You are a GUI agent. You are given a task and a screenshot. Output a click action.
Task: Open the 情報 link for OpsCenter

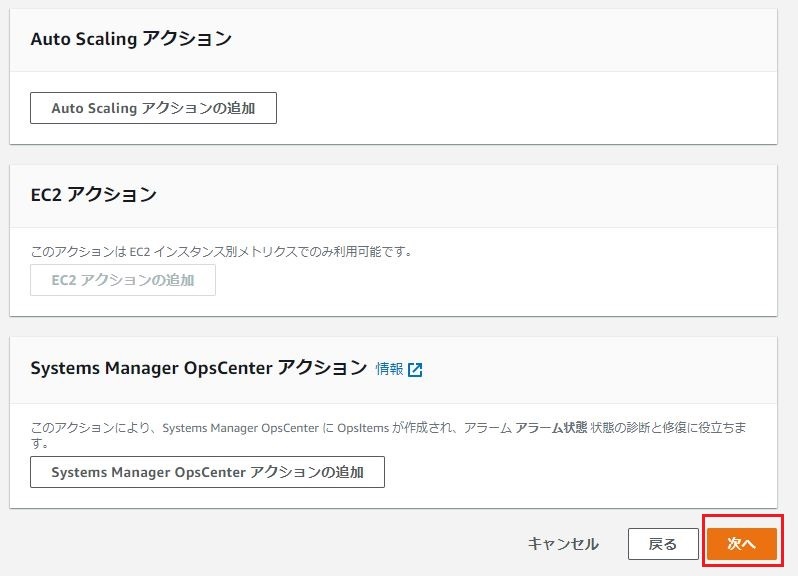[389, 369]
